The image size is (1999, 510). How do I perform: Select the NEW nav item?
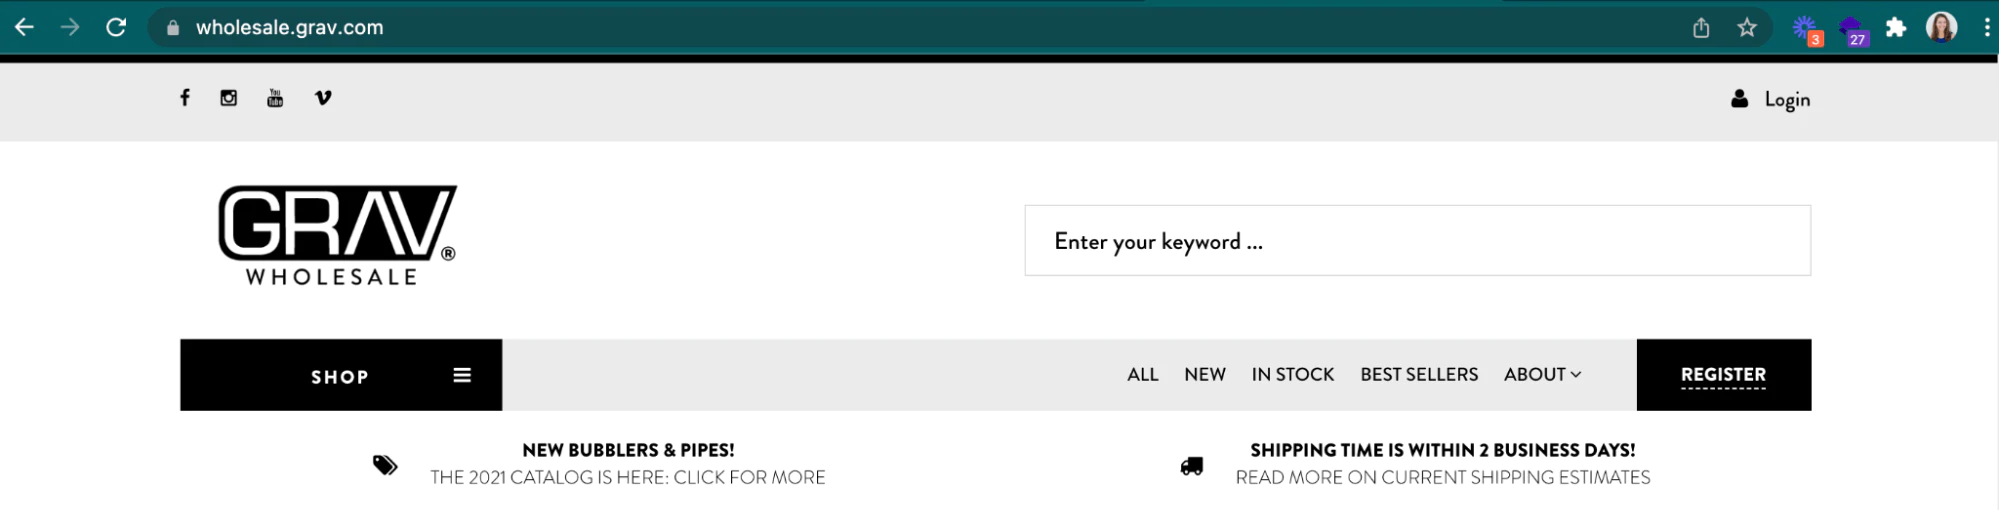1205,375
